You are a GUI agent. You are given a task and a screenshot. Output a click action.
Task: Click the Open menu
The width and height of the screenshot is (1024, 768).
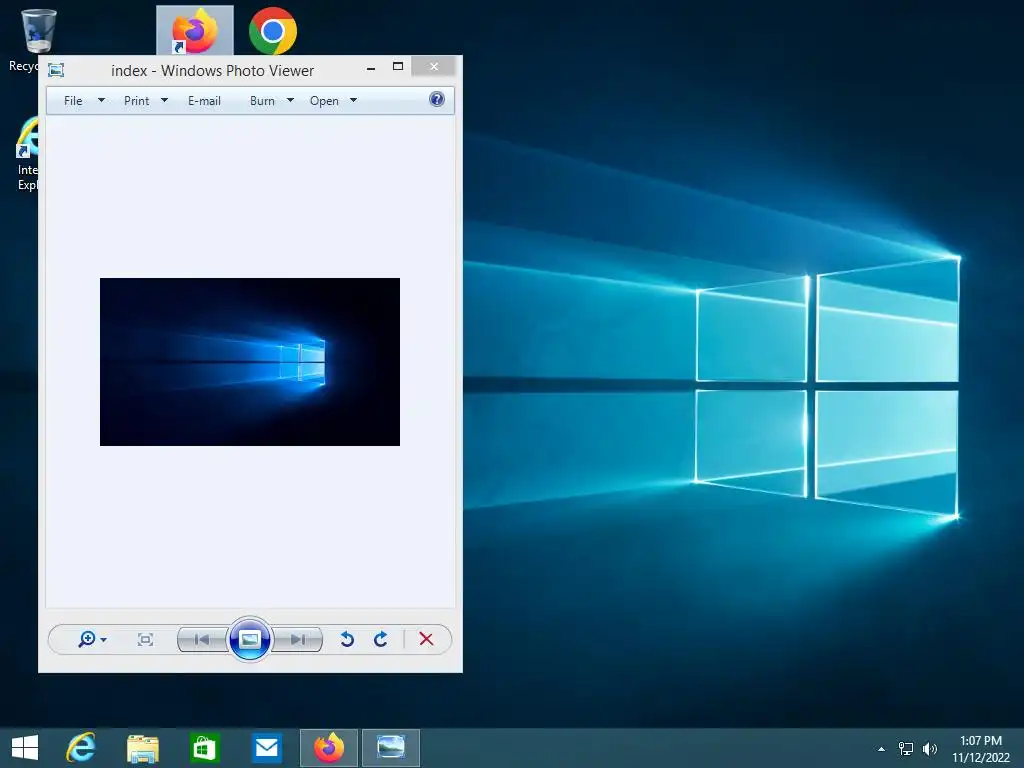coord(324,101)
